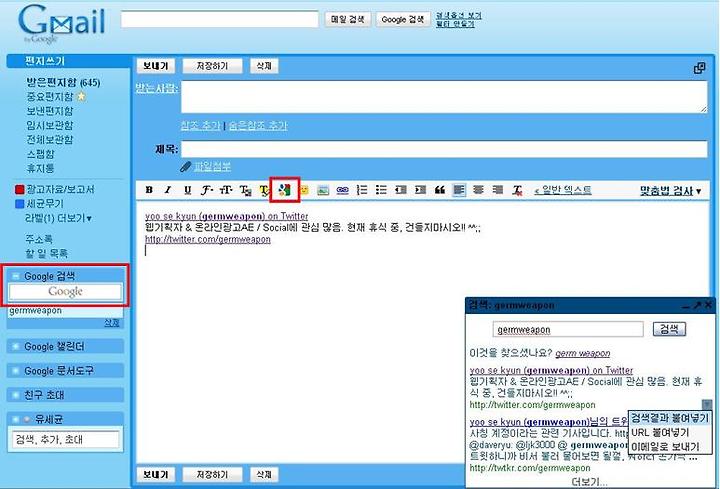The image size is (720, 489).
Task: Open the Gmail logo home link
Action: pyautogui.click(x=62, y=21)
